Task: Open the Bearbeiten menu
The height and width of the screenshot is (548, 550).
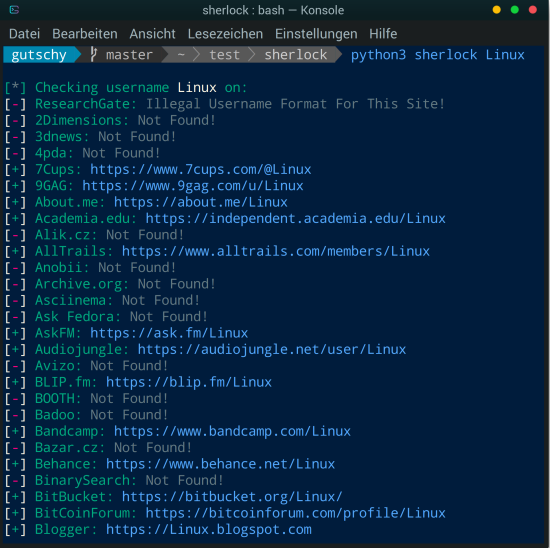Action: point(85,34)
